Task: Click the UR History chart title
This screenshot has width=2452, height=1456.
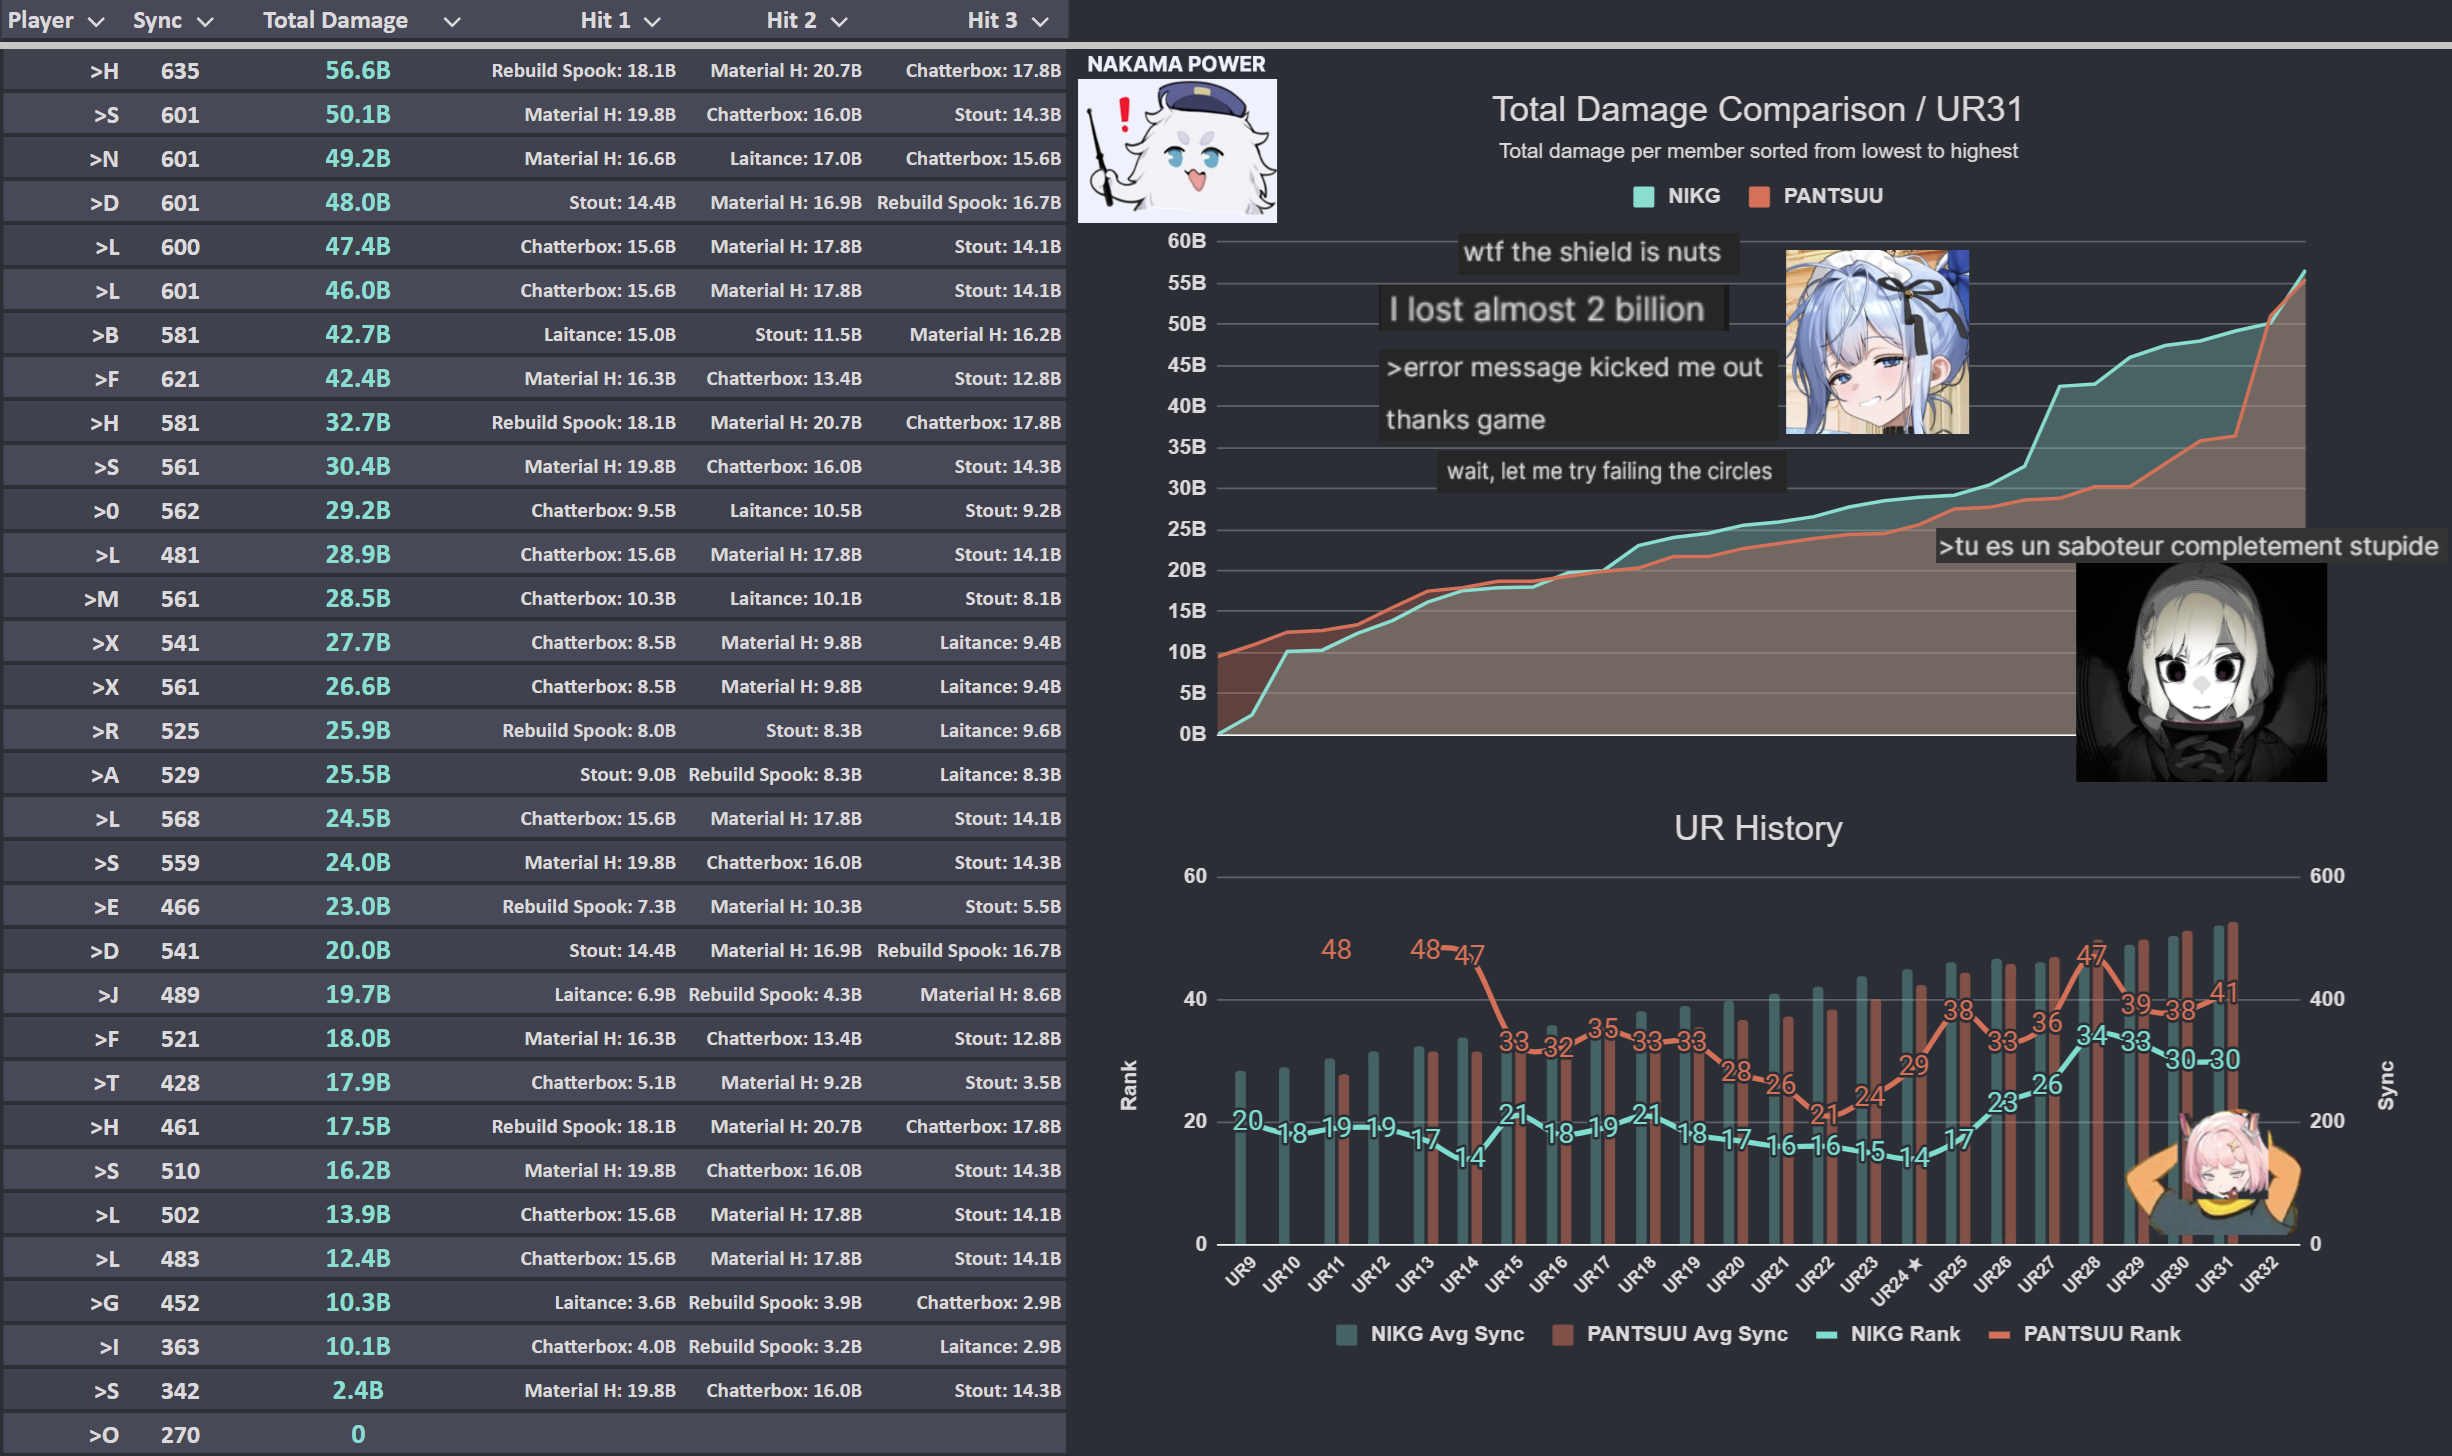Action: [x=1758, y=828]
